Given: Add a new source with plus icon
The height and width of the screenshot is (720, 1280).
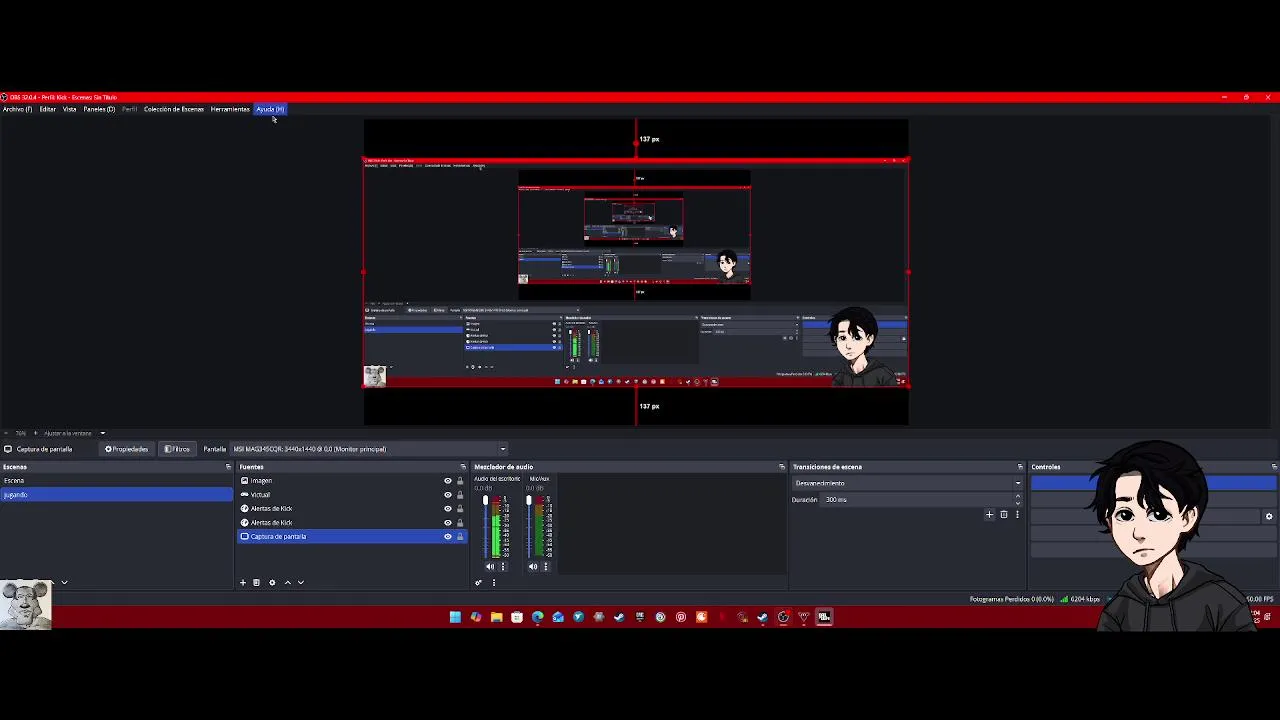Looking at the screenshot, I should point(242,582).
